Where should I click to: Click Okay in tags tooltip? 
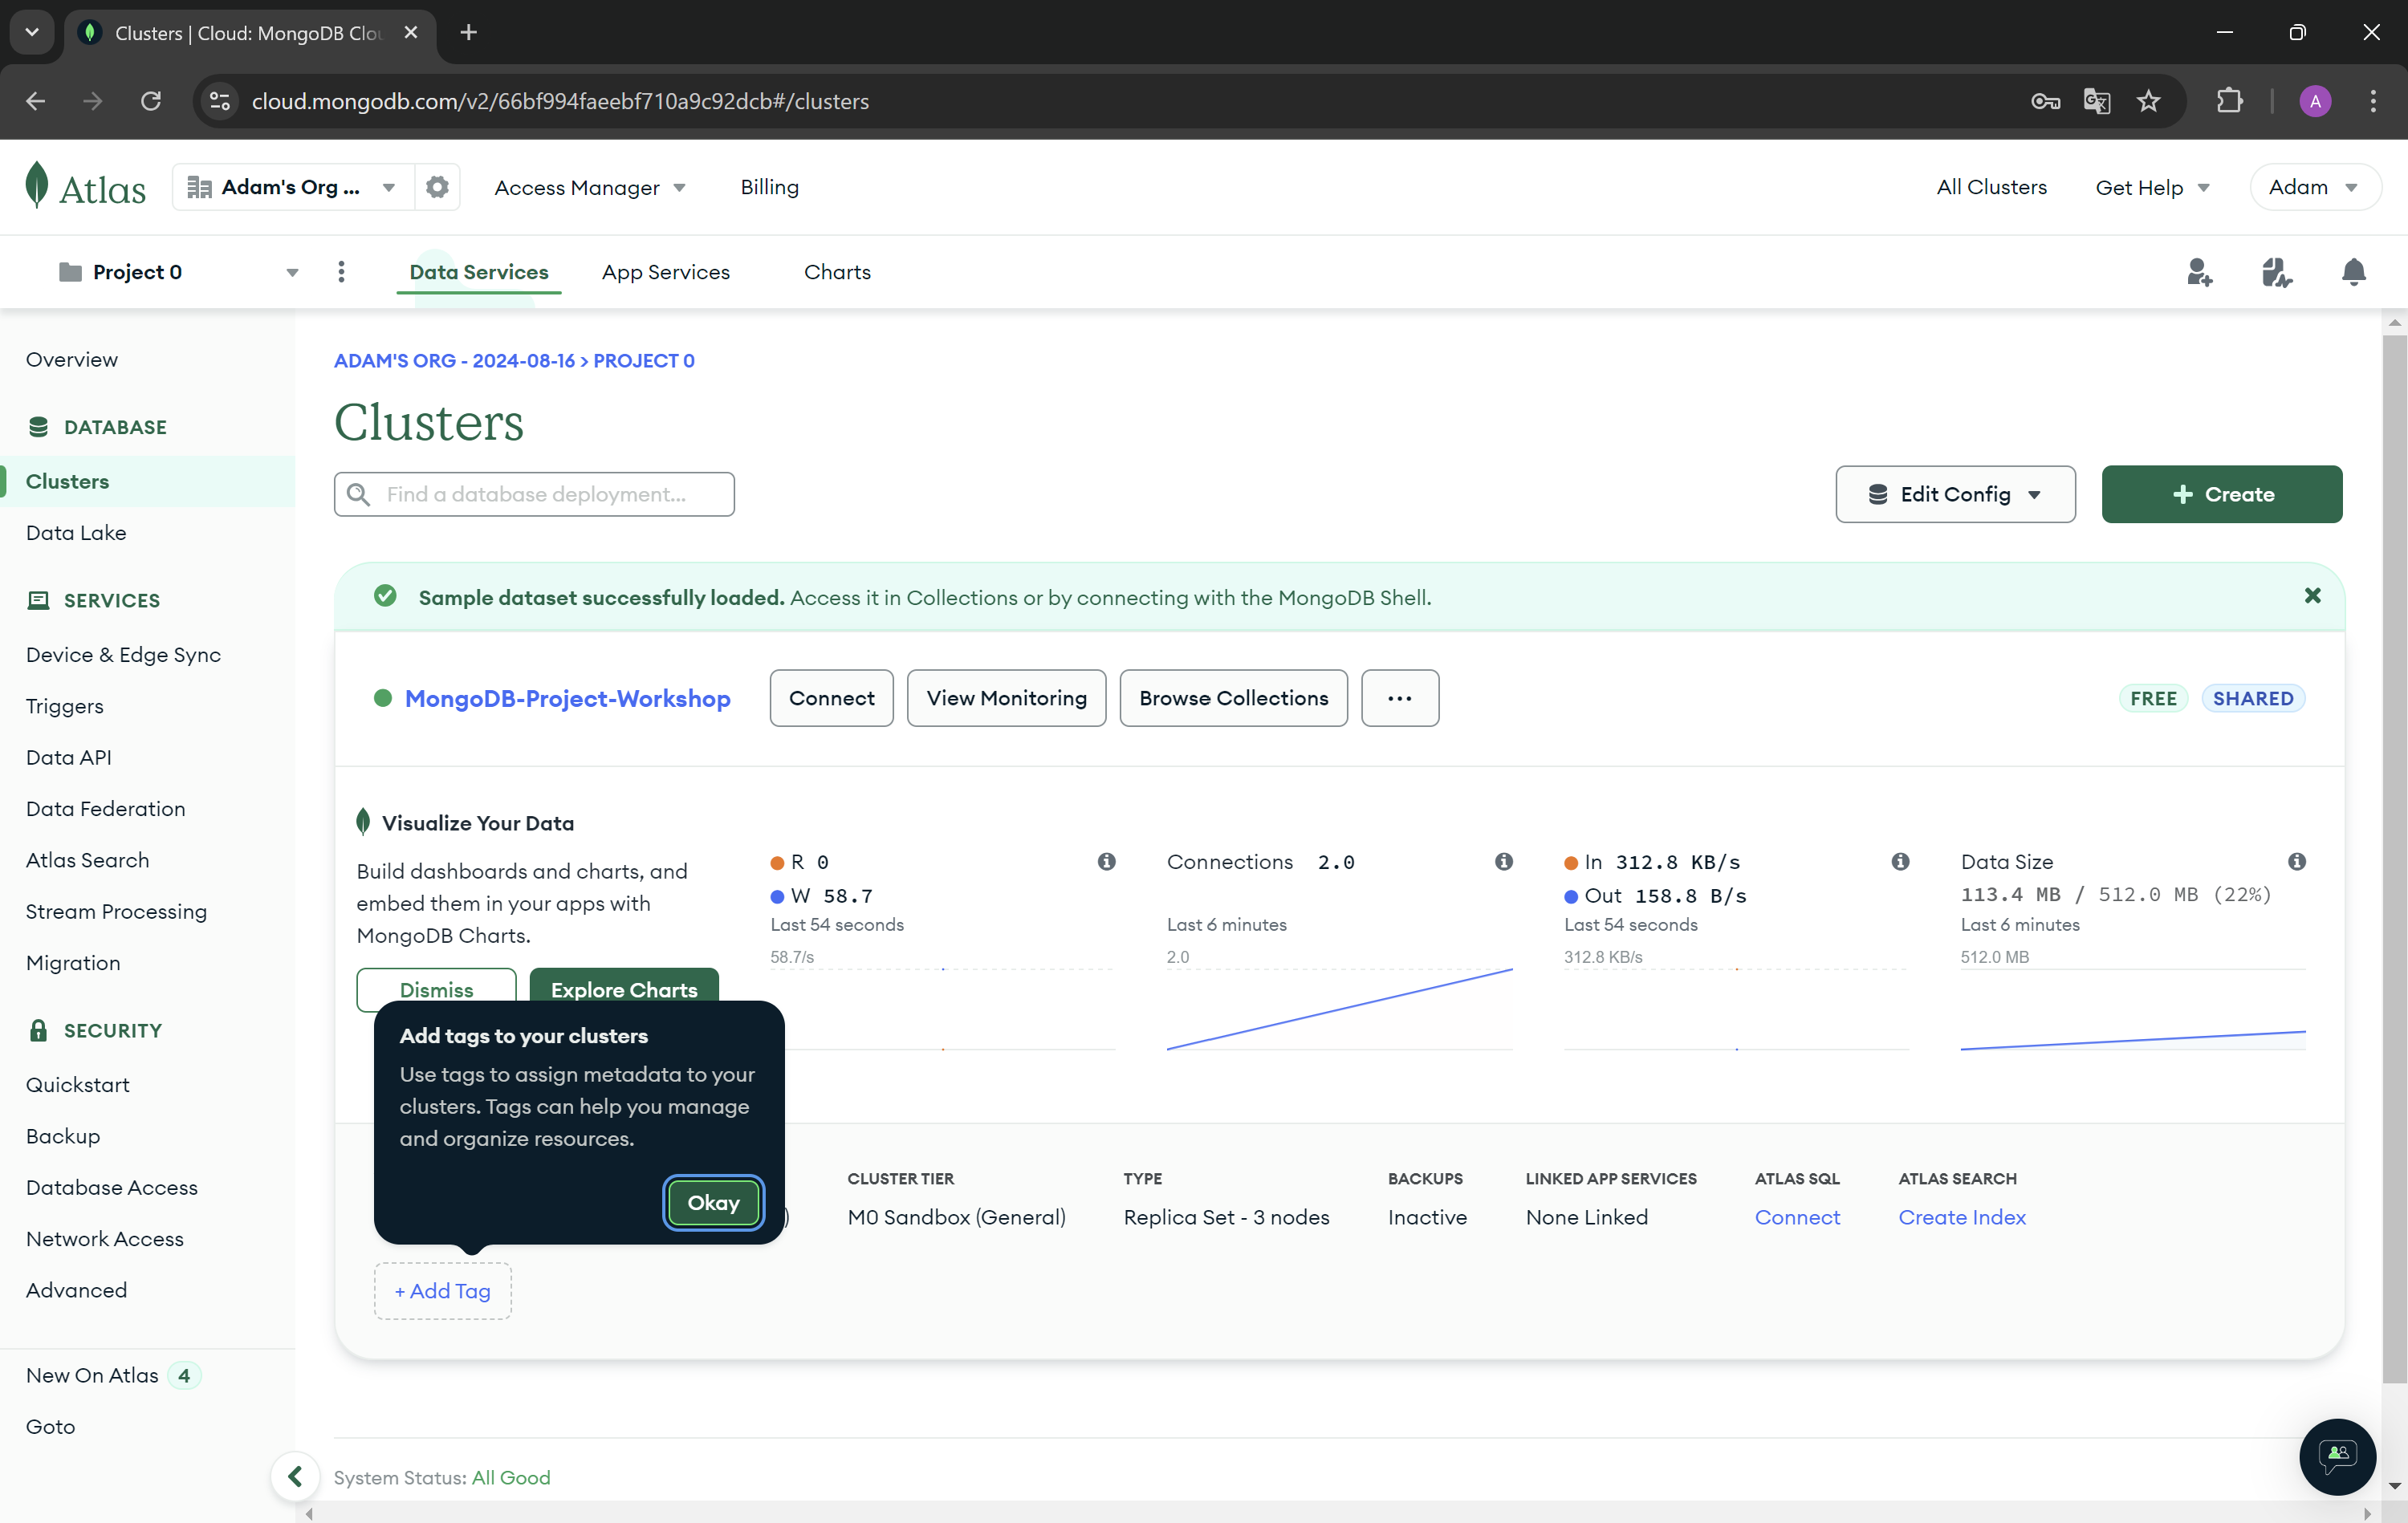point(713,1202)
